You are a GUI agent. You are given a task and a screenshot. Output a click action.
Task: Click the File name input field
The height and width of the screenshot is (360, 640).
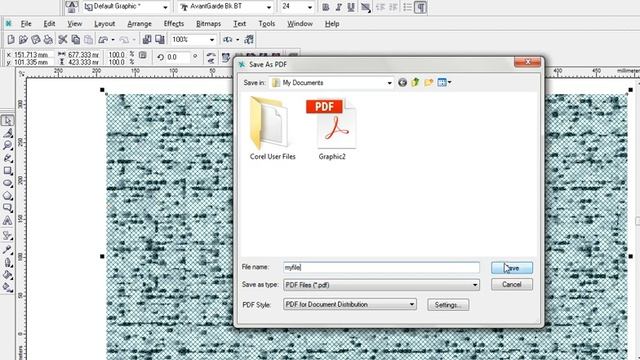[x=381, y=268]
